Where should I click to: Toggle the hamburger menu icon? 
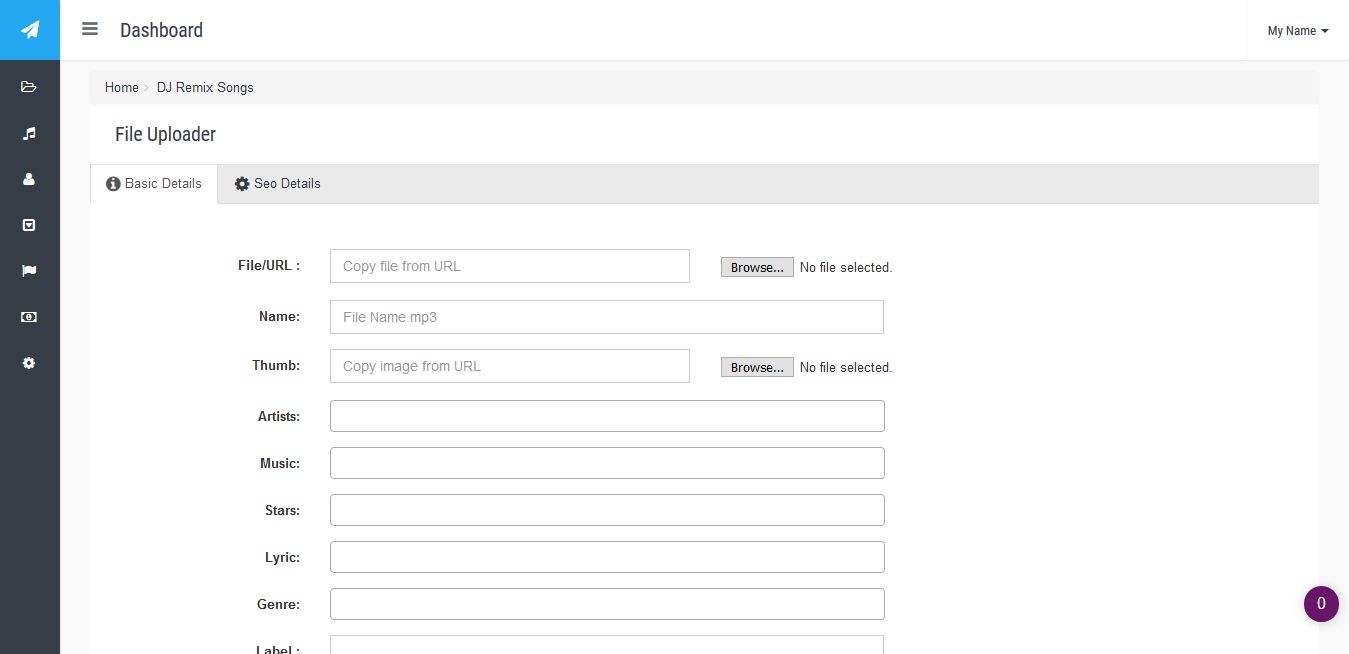tap(90, 29)
